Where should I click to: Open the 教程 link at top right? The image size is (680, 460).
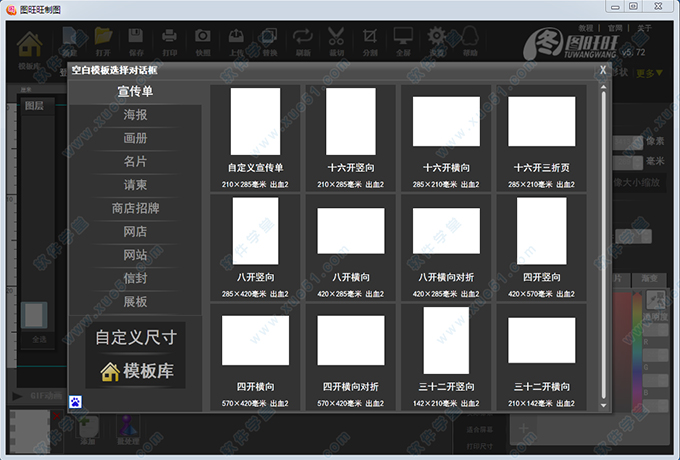tap(585, 28)
